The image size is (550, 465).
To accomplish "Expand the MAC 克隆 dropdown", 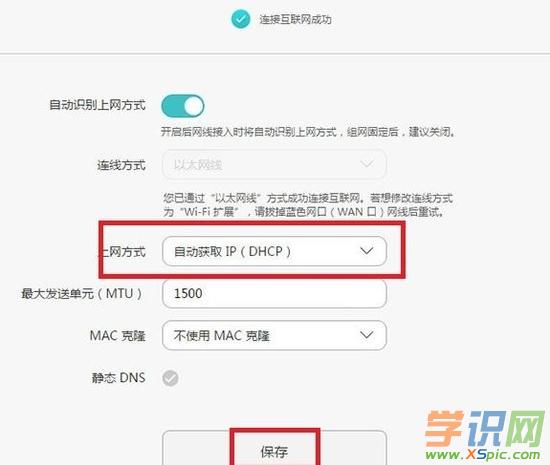I will pos(274,335).
